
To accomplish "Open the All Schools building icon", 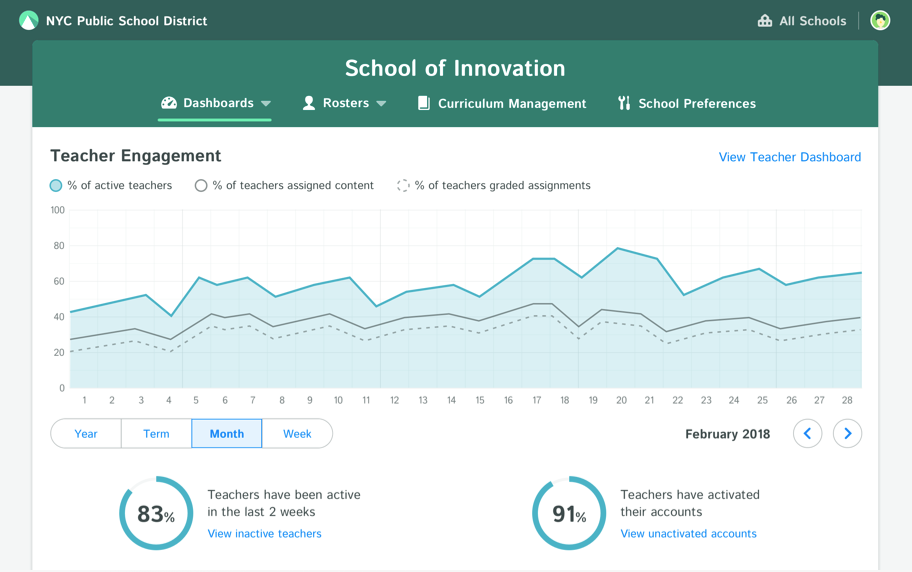I will [x=765, y=21].
